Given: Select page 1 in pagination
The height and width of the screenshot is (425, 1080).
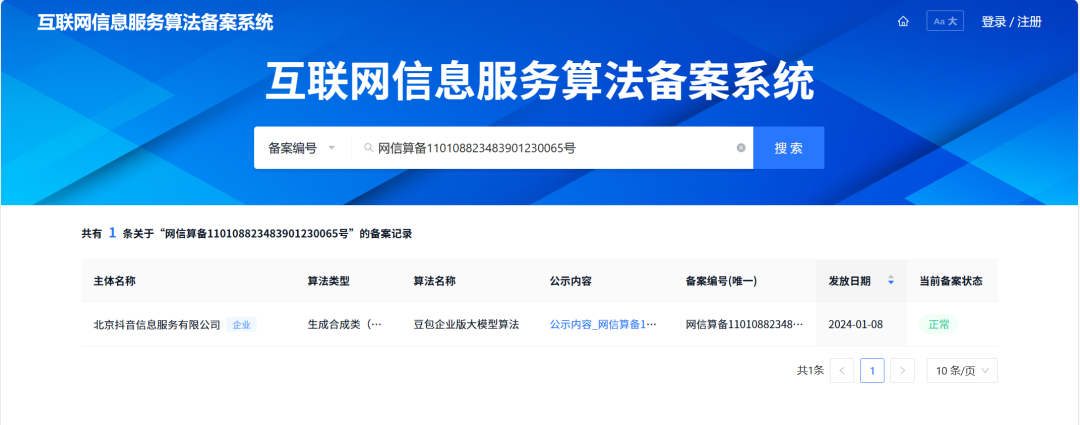Looking at the screenshot, I should 872,371.
